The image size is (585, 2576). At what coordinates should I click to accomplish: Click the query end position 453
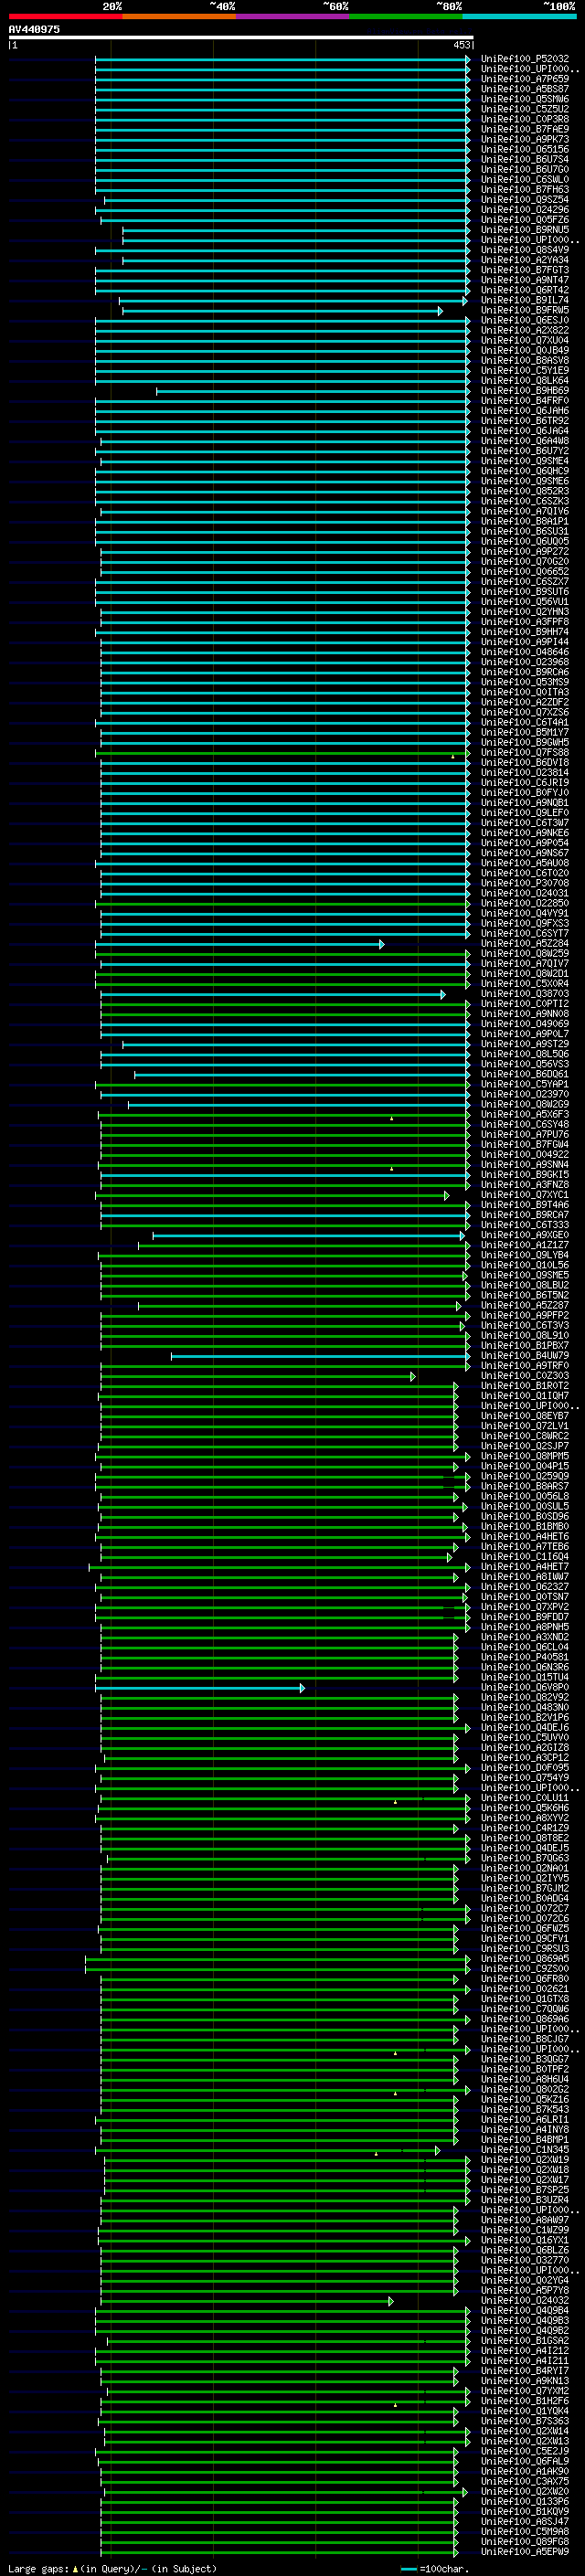pos(461,45)
